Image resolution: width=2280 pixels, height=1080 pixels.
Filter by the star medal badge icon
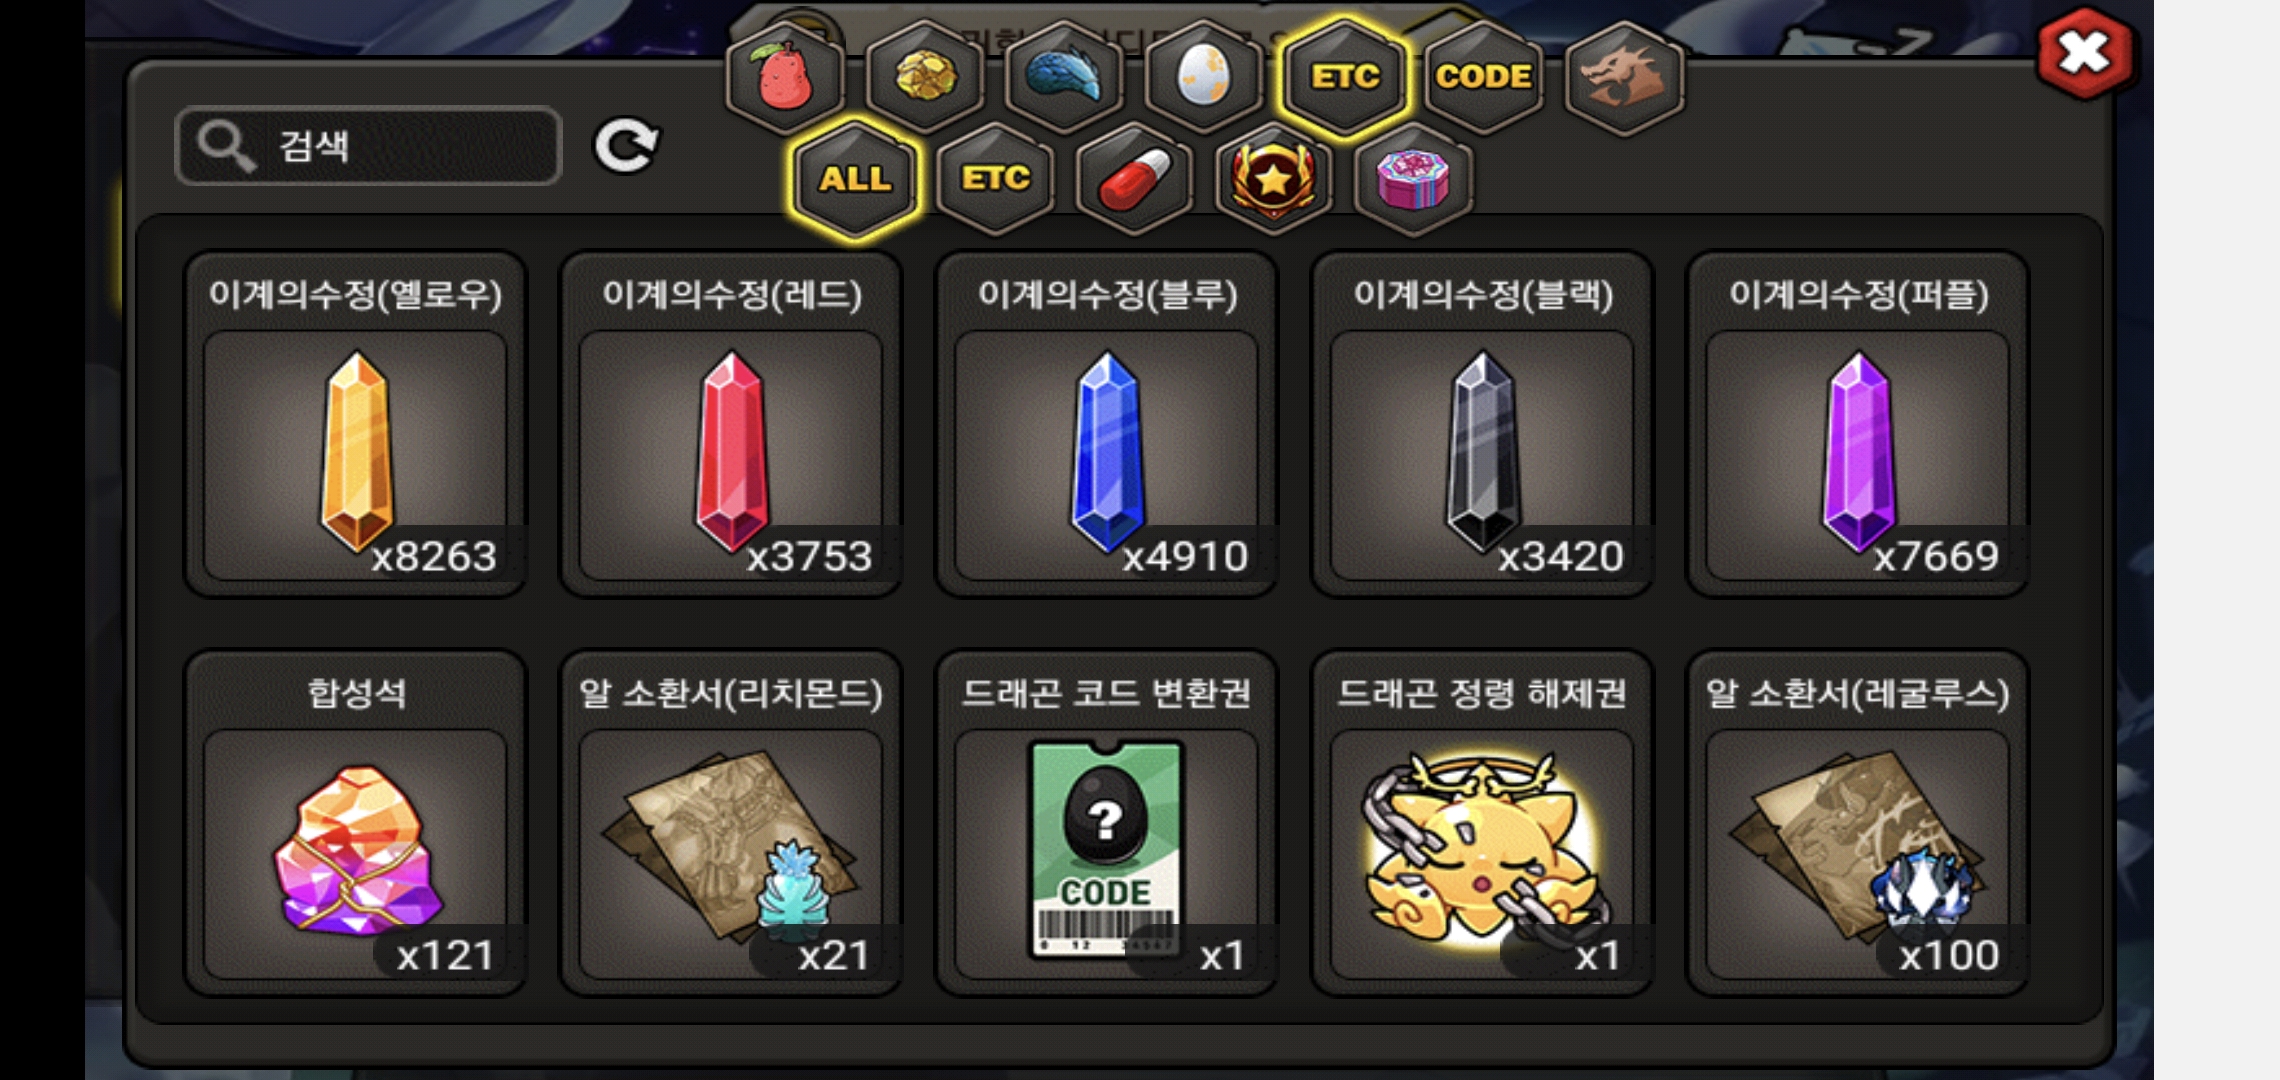1273,180
